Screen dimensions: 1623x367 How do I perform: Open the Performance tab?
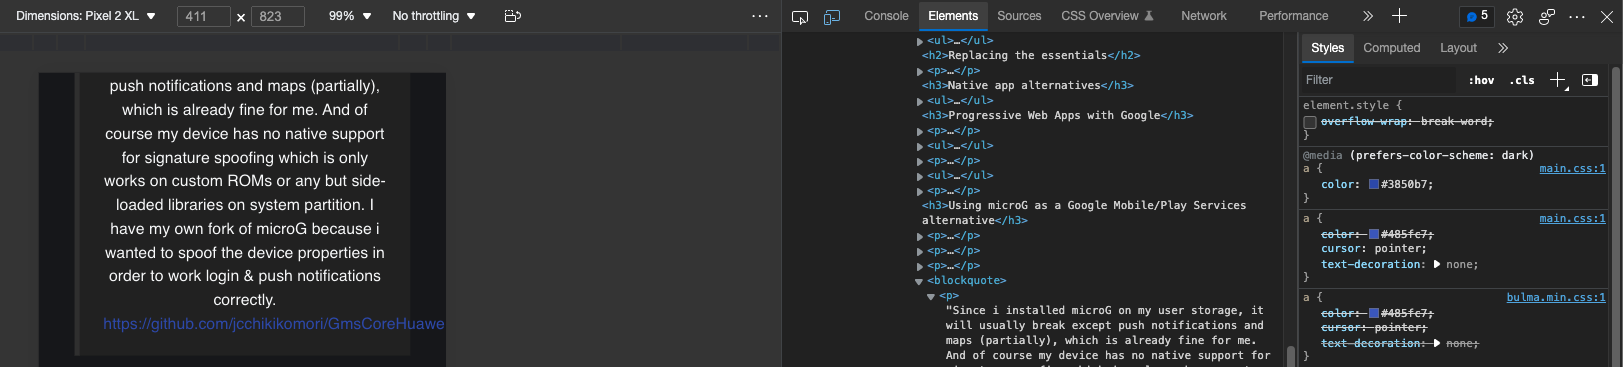[x=1294, y=16]
